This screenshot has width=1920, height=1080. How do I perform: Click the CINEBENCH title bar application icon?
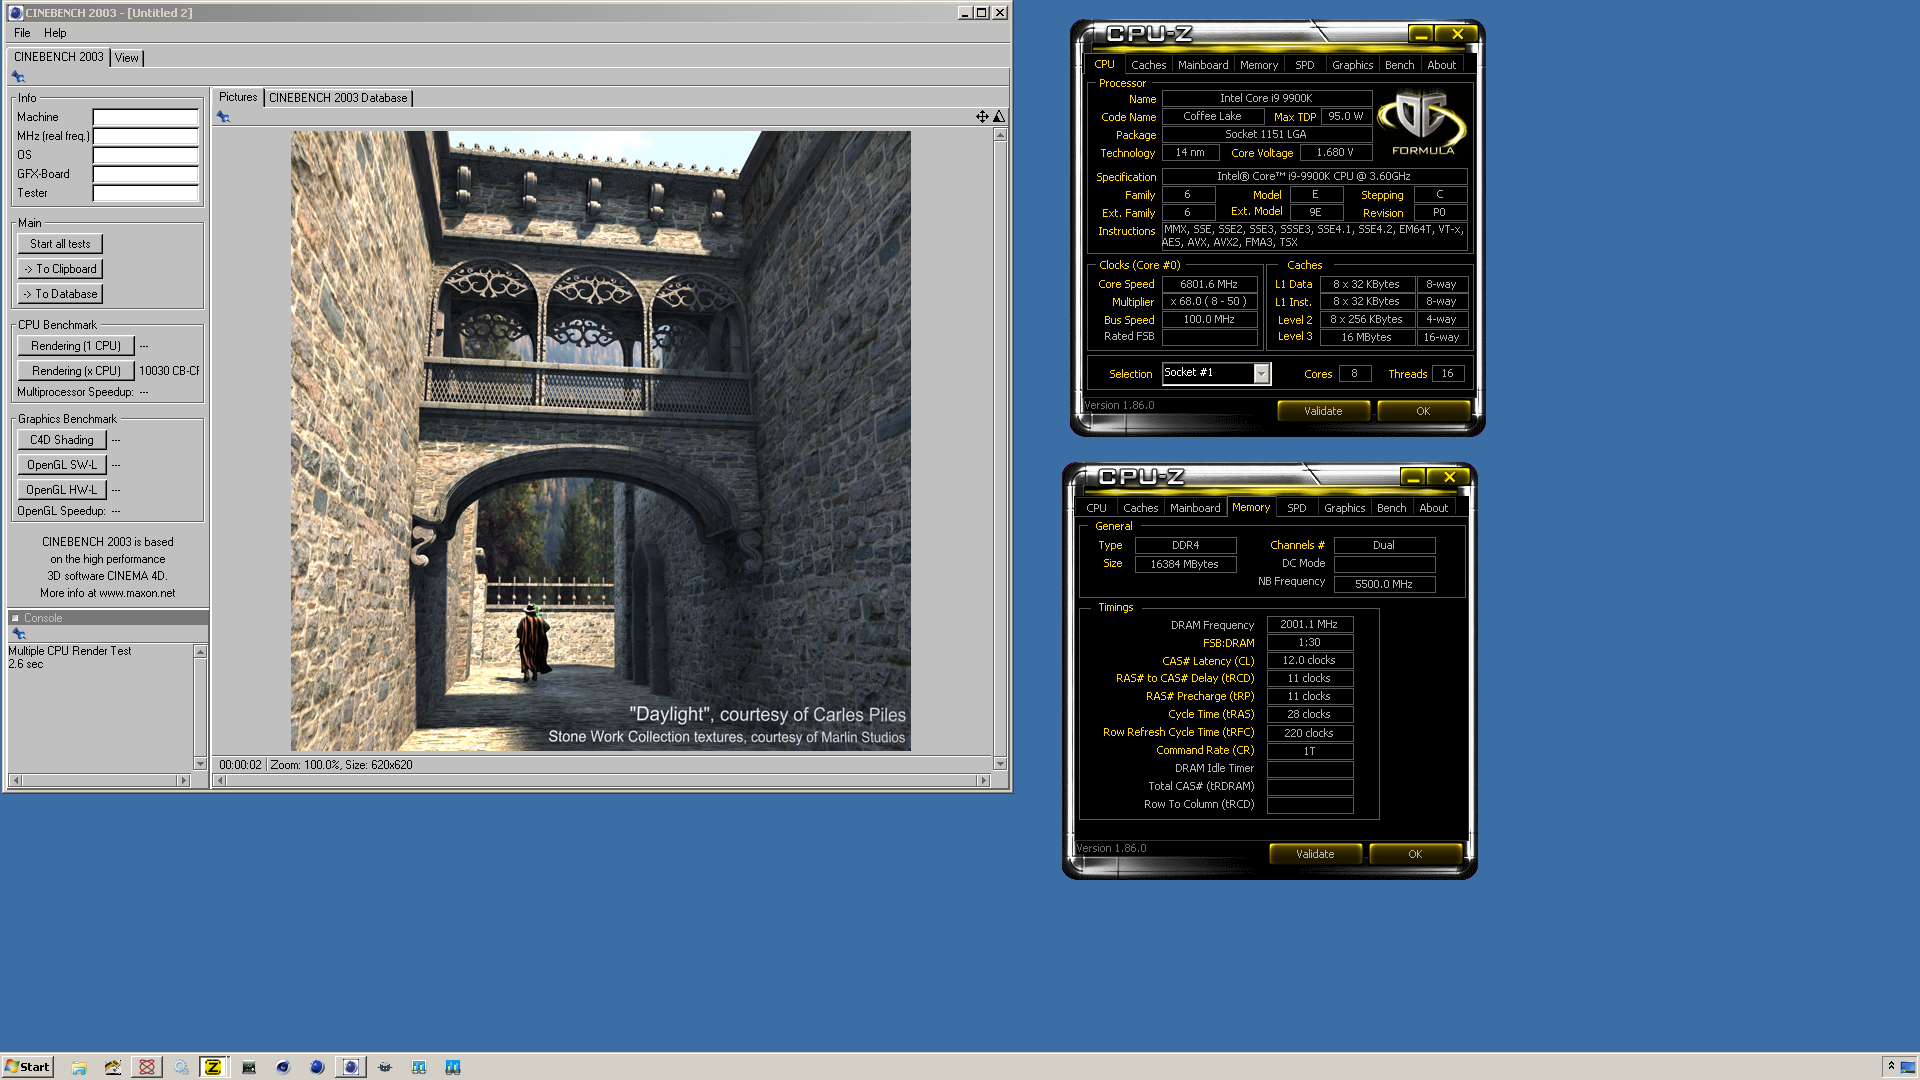[15, 13]
